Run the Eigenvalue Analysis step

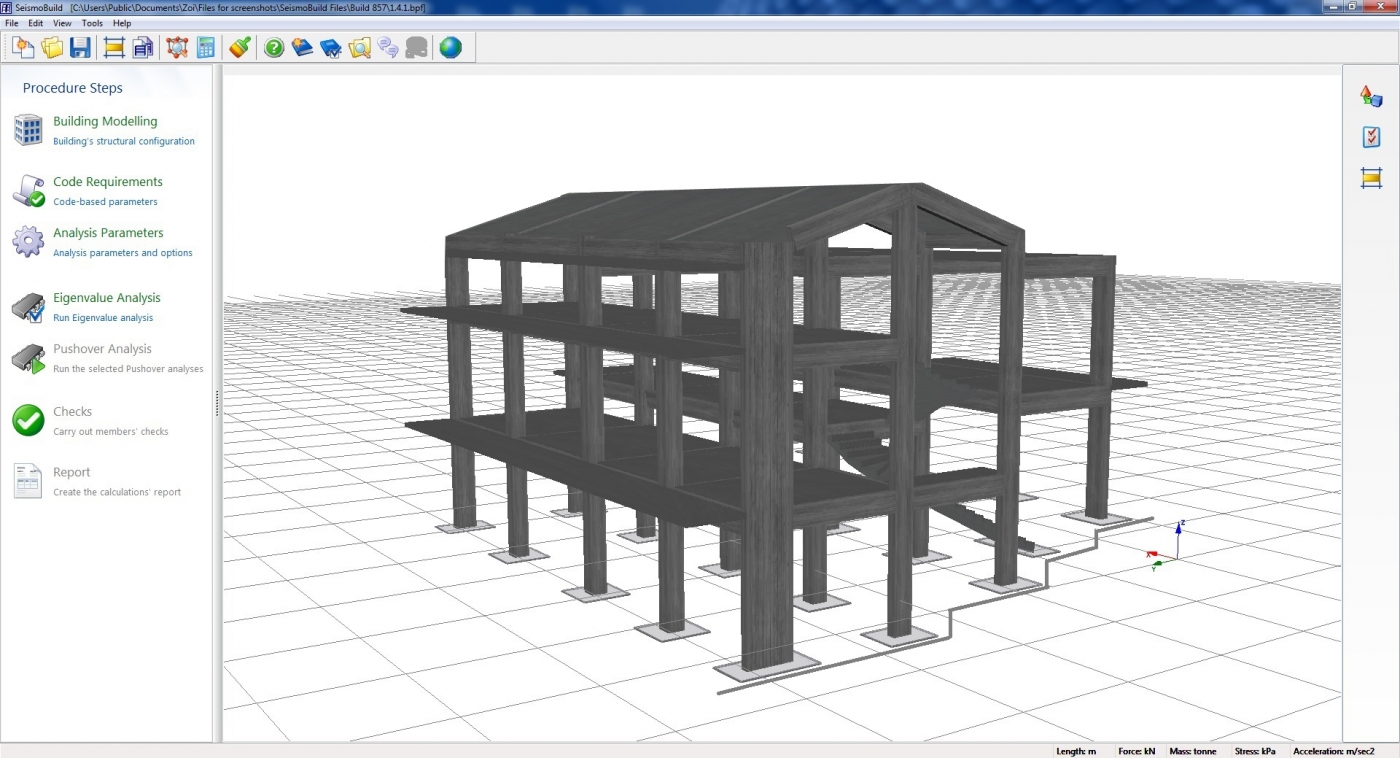[106, 298]
